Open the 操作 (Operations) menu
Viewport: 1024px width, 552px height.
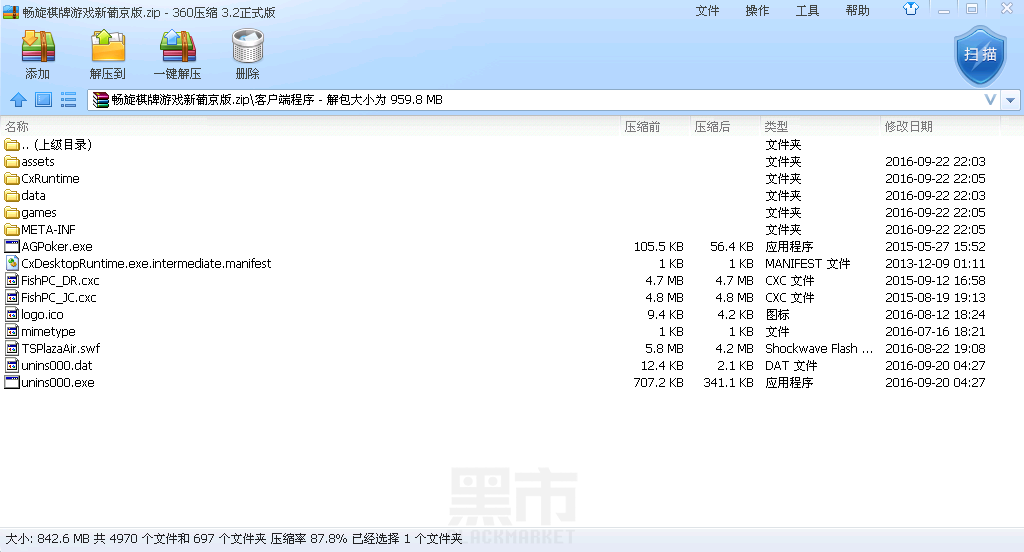[x=757, y=10]
